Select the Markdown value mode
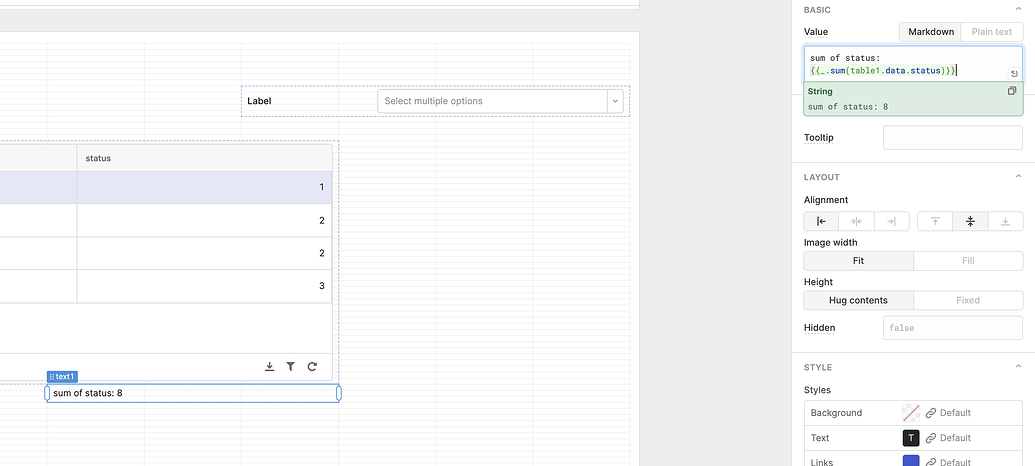Image resolution: width=1035 pixels, height=466 pixels. pyautogui.click(x=930, y=32)
